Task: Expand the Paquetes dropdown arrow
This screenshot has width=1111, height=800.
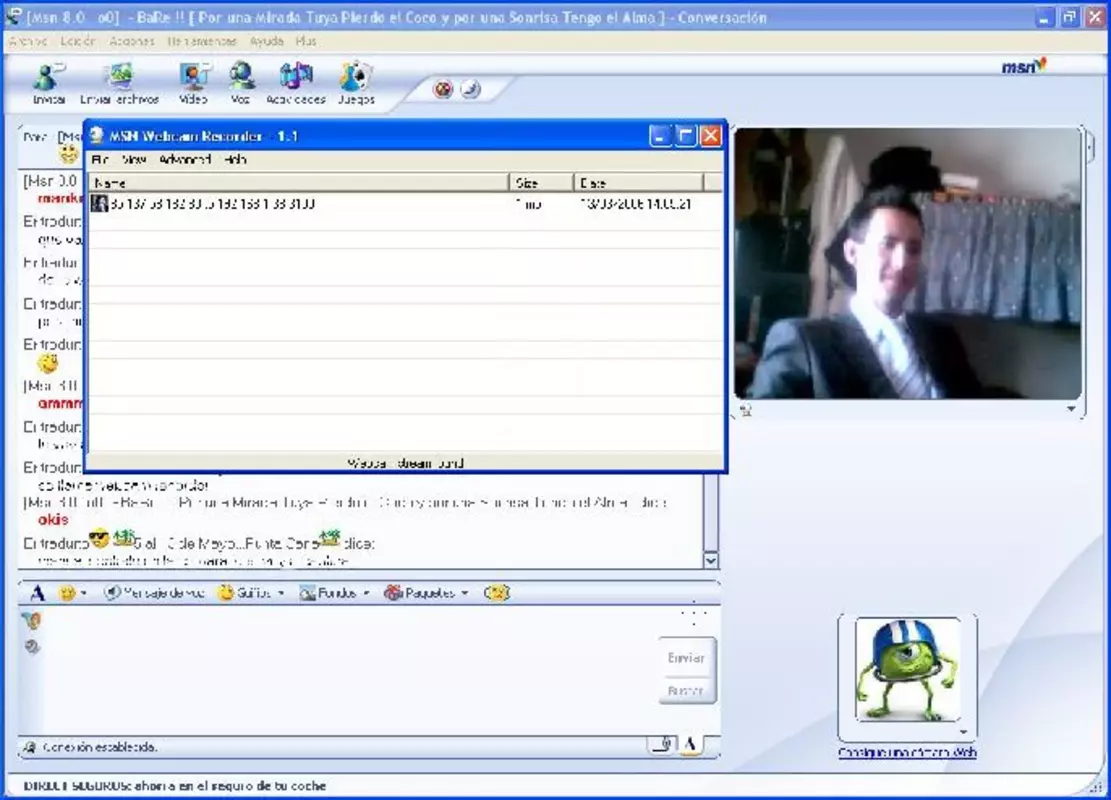Action: coord(465,593)
